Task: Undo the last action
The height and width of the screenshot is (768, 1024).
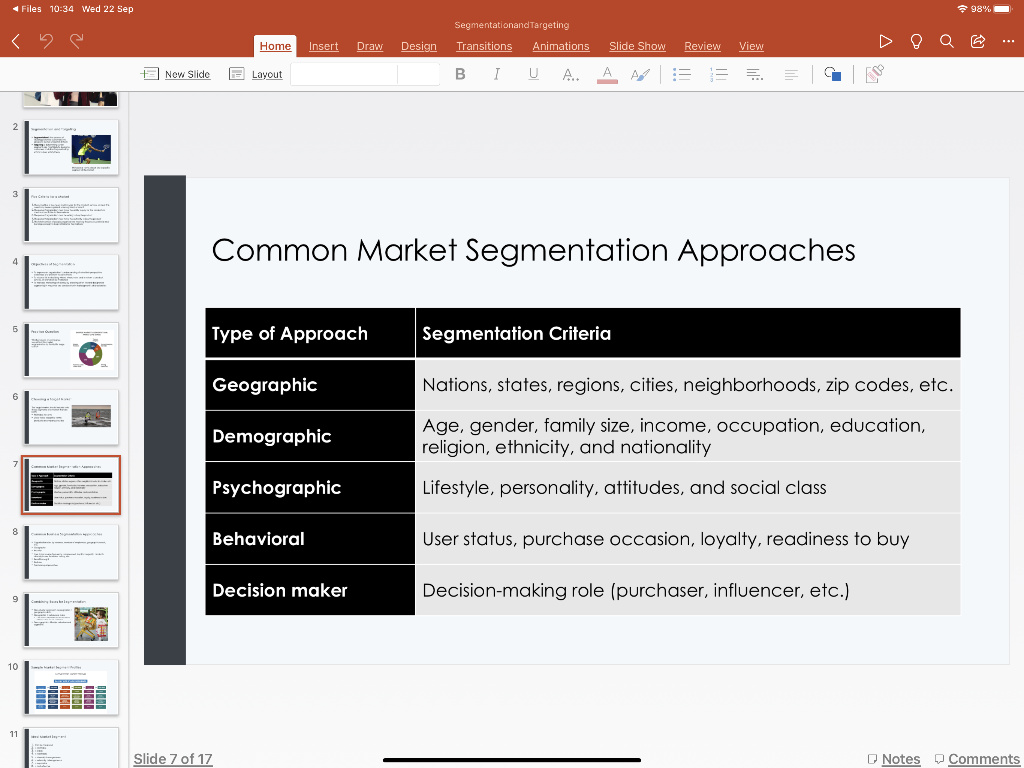Action: click(46, 41)
